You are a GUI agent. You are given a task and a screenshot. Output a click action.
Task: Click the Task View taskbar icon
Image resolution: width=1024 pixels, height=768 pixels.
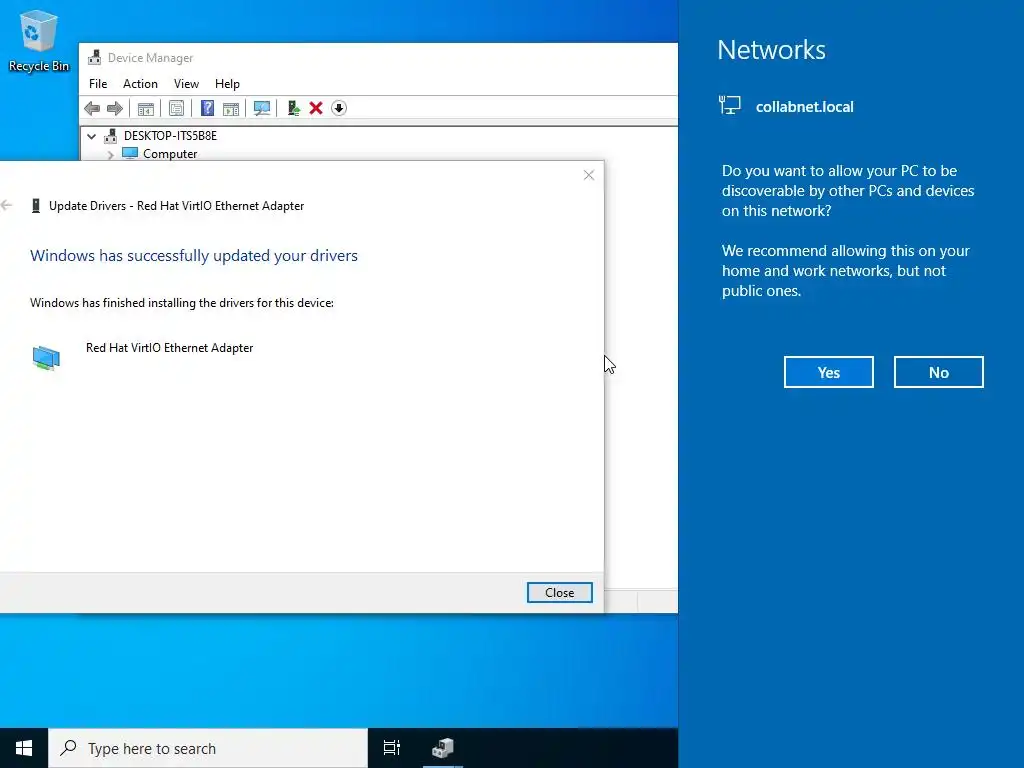[x=392, y=748]
